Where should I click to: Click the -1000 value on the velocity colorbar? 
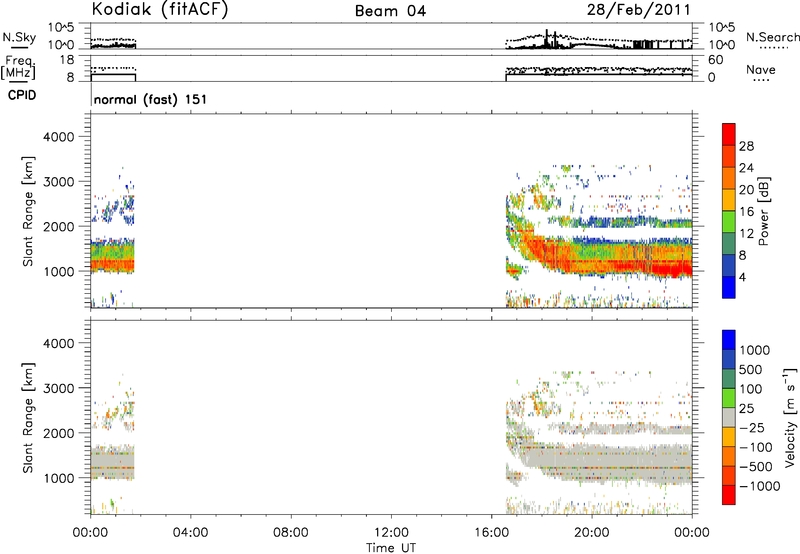pos(759,486)
